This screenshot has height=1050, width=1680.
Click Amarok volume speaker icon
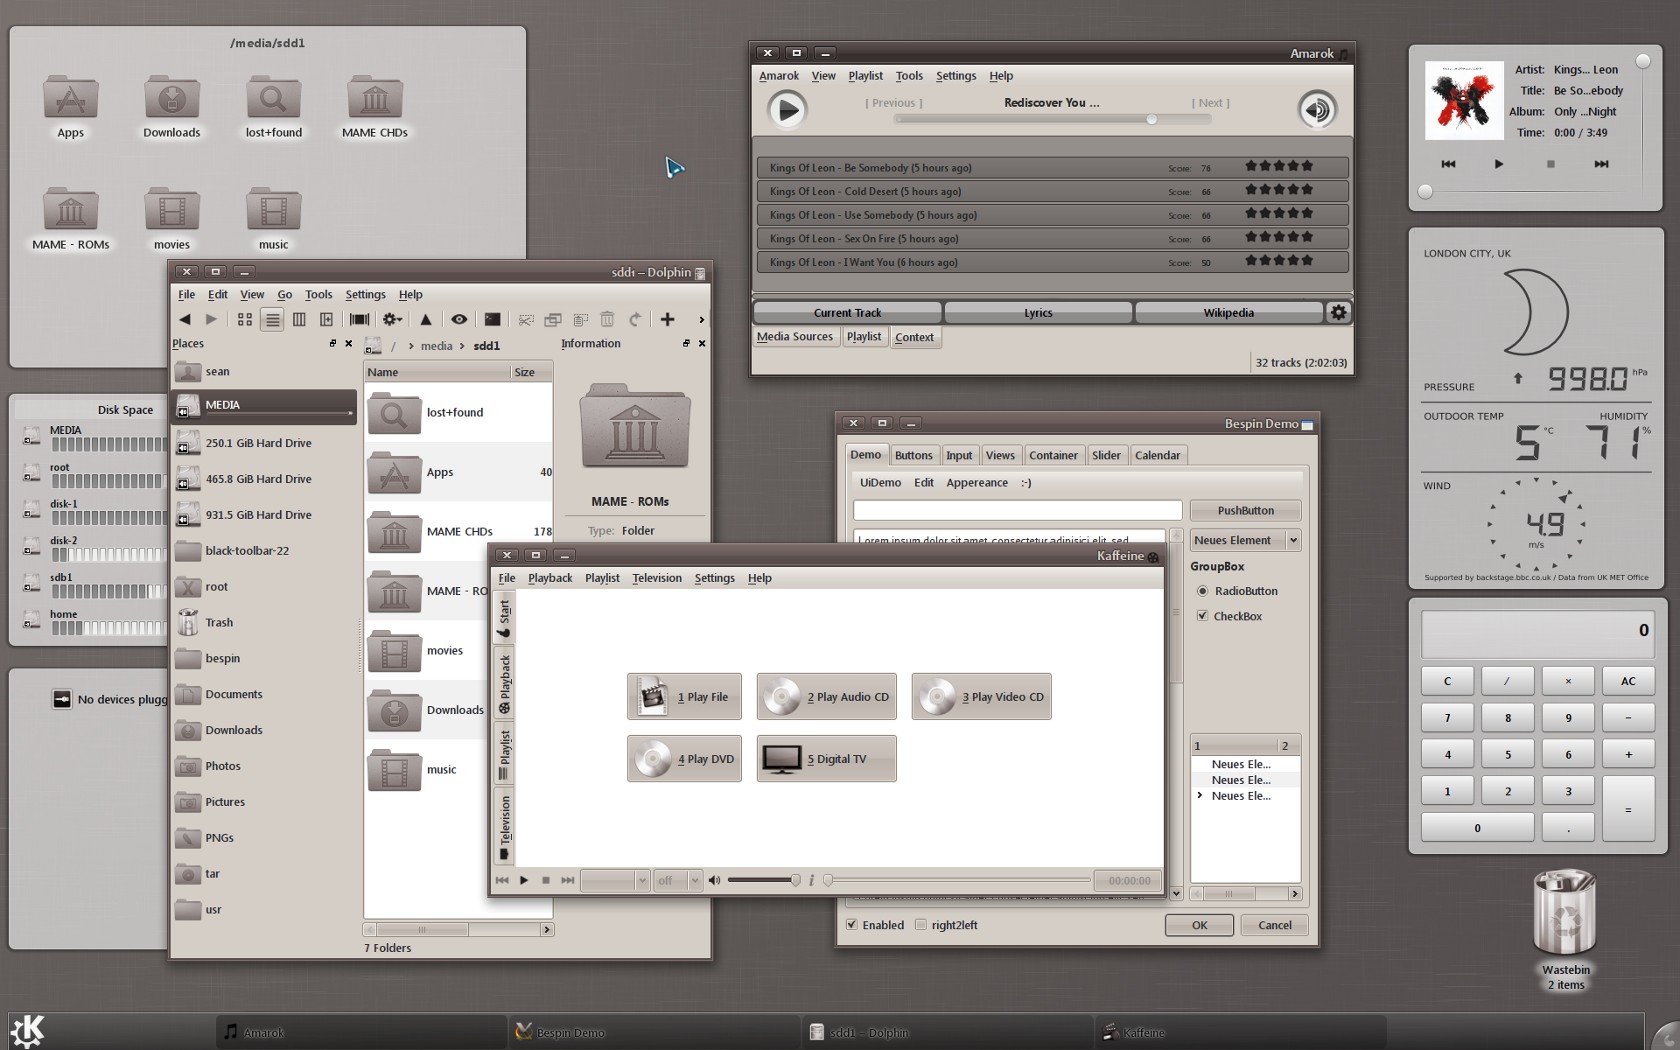(1317, 109)
